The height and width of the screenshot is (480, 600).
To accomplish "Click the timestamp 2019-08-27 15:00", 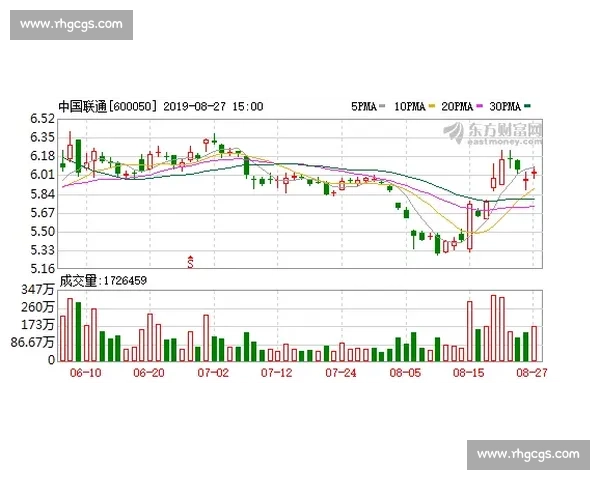I will click(214, 106).
